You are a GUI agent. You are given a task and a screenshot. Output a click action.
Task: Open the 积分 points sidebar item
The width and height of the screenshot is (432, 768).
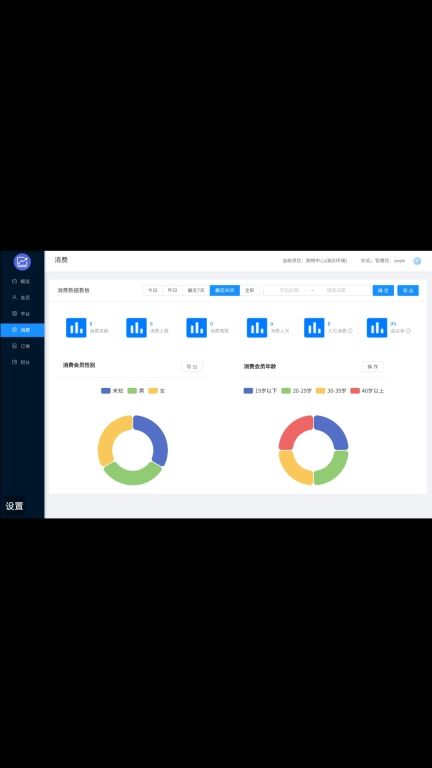click(22, 362)
